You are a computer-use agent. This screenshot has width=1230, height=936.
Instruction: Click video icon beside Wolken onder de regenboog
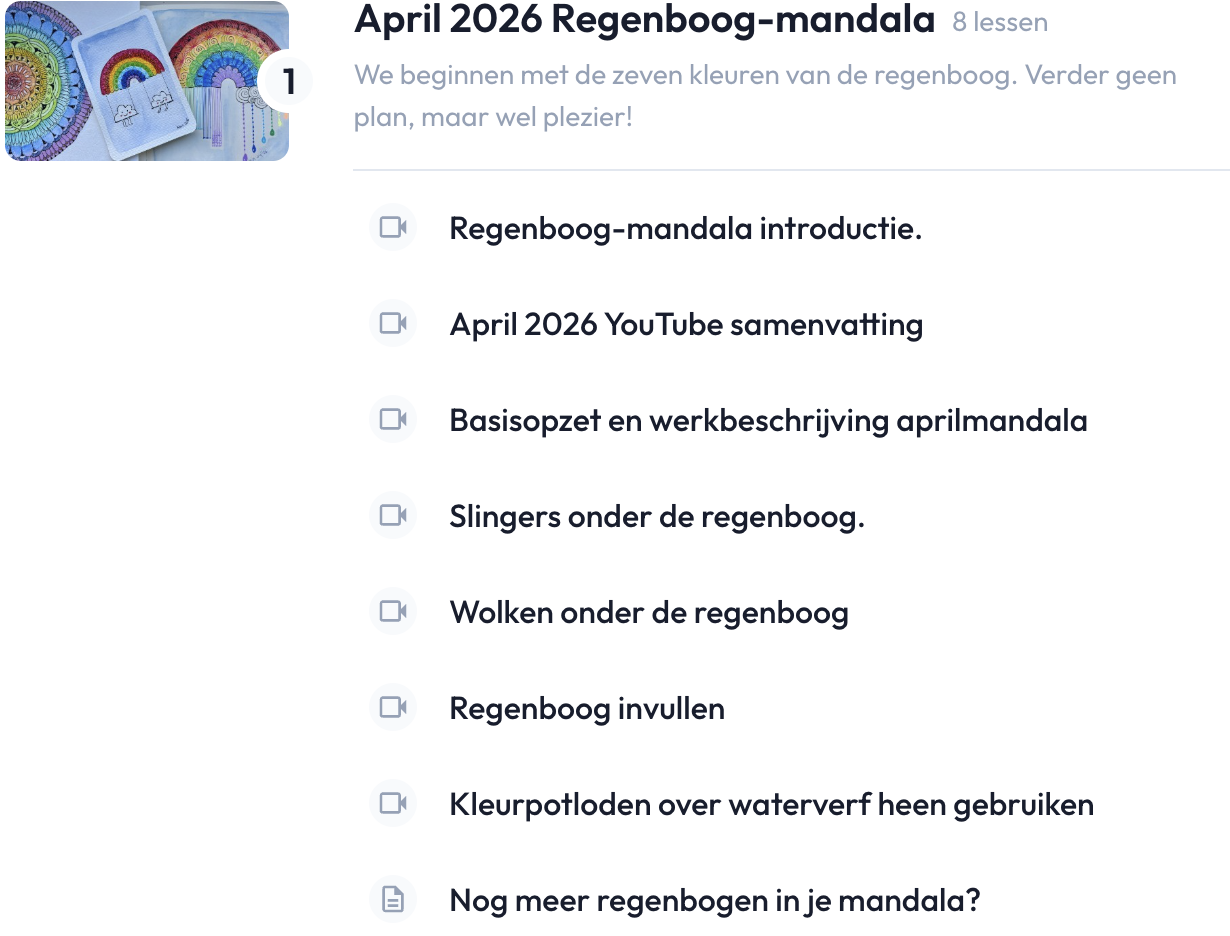tap(393, 612)
